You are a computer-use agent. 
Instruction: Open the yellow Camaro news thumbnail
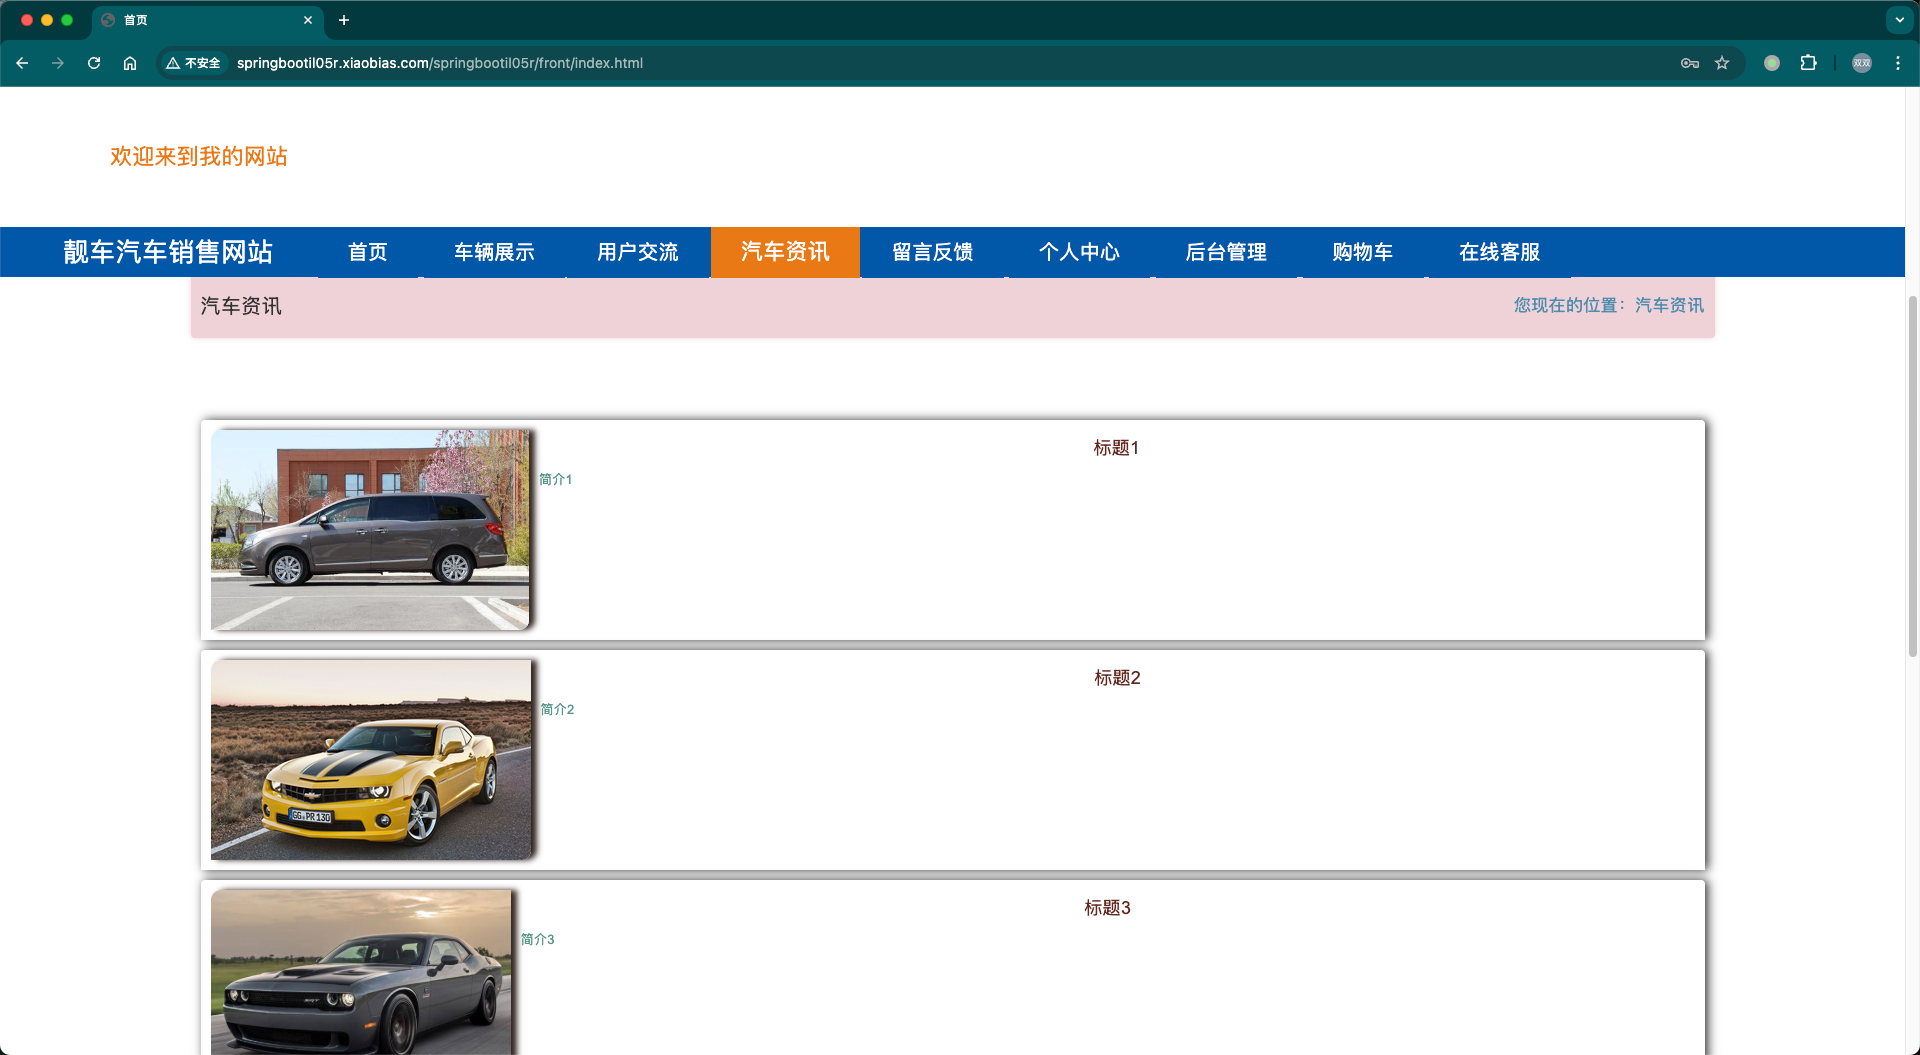(x=371, y=760)
